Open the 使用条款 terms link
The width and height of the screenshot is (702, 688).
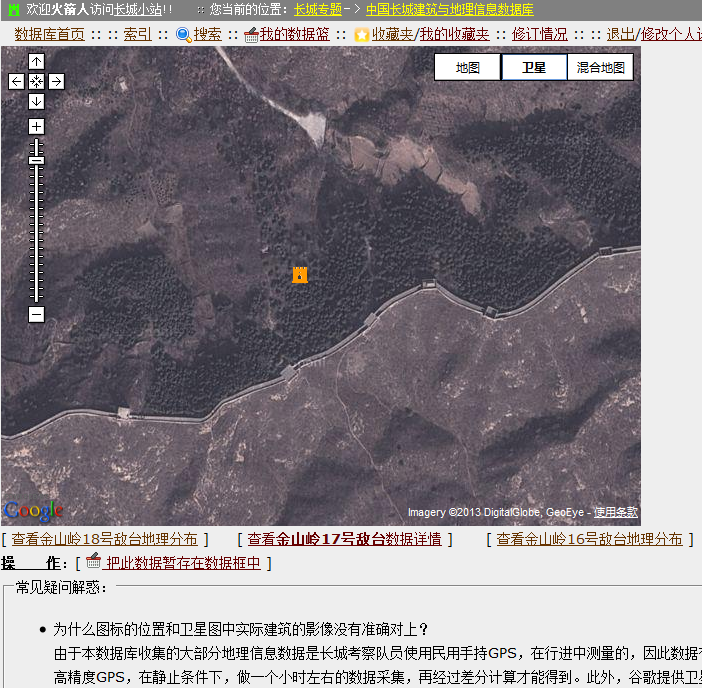click(x=616, y=512)
